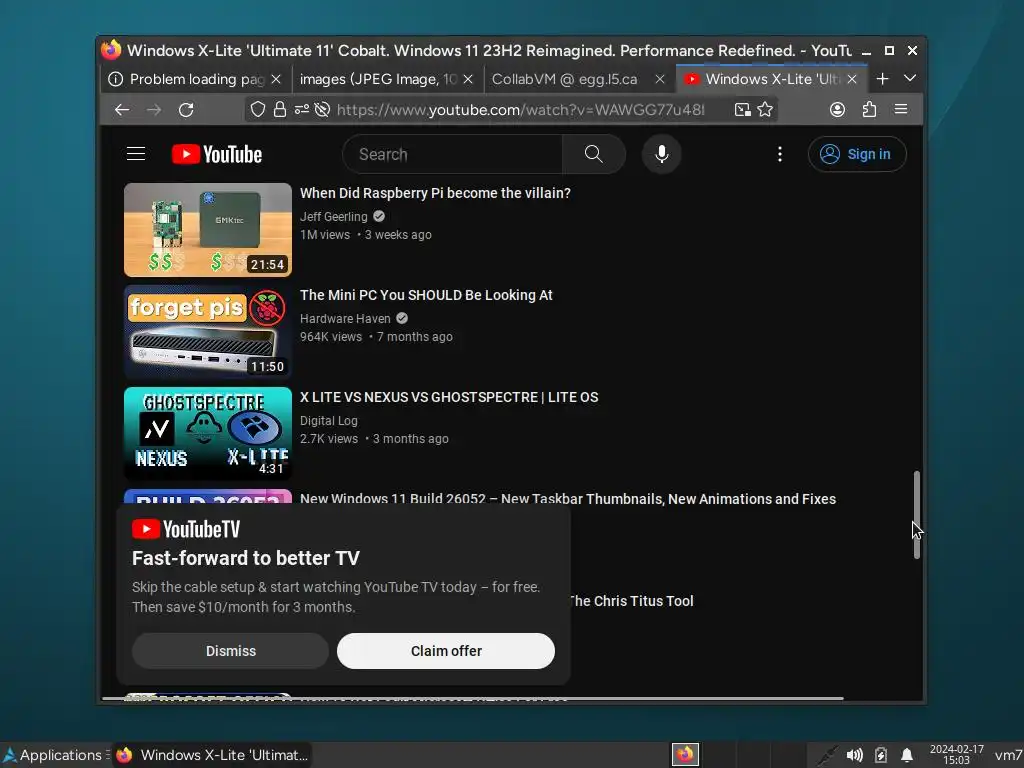Open the notifications bell tray icon
1024x768 pixels.
[907, 756]
